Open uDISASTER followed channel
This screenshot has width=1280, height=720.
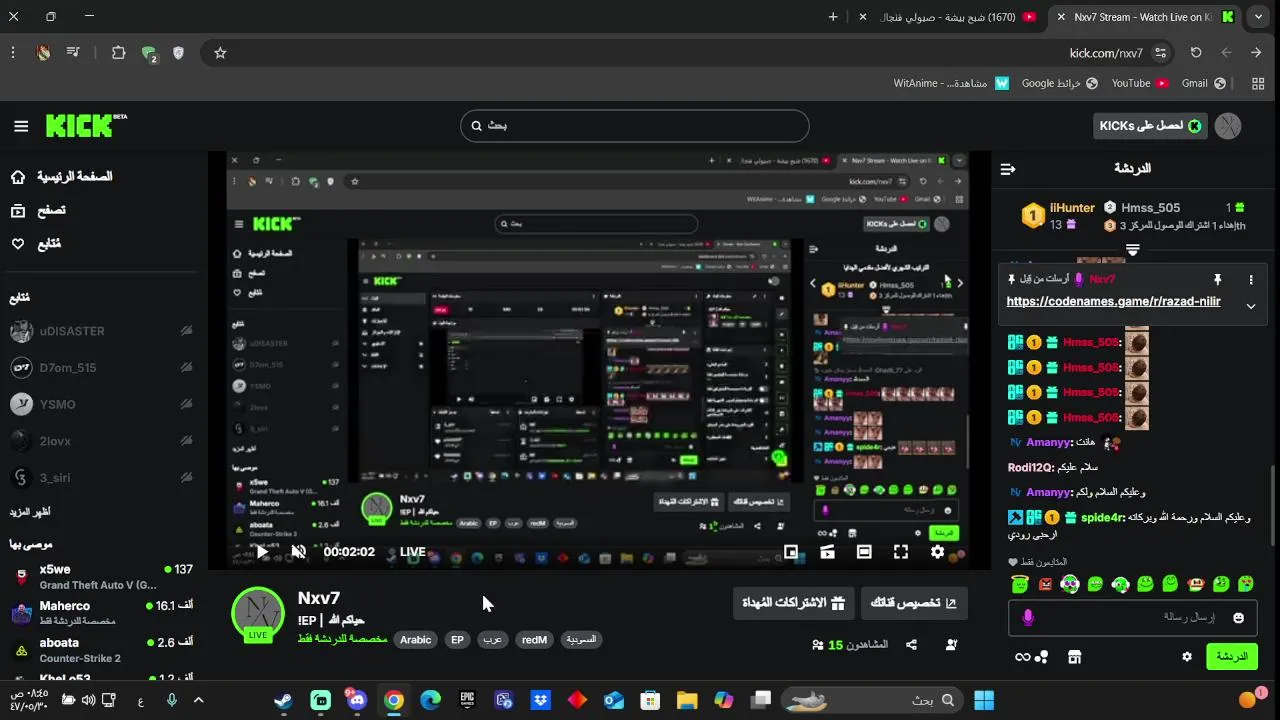coord(100,331)
